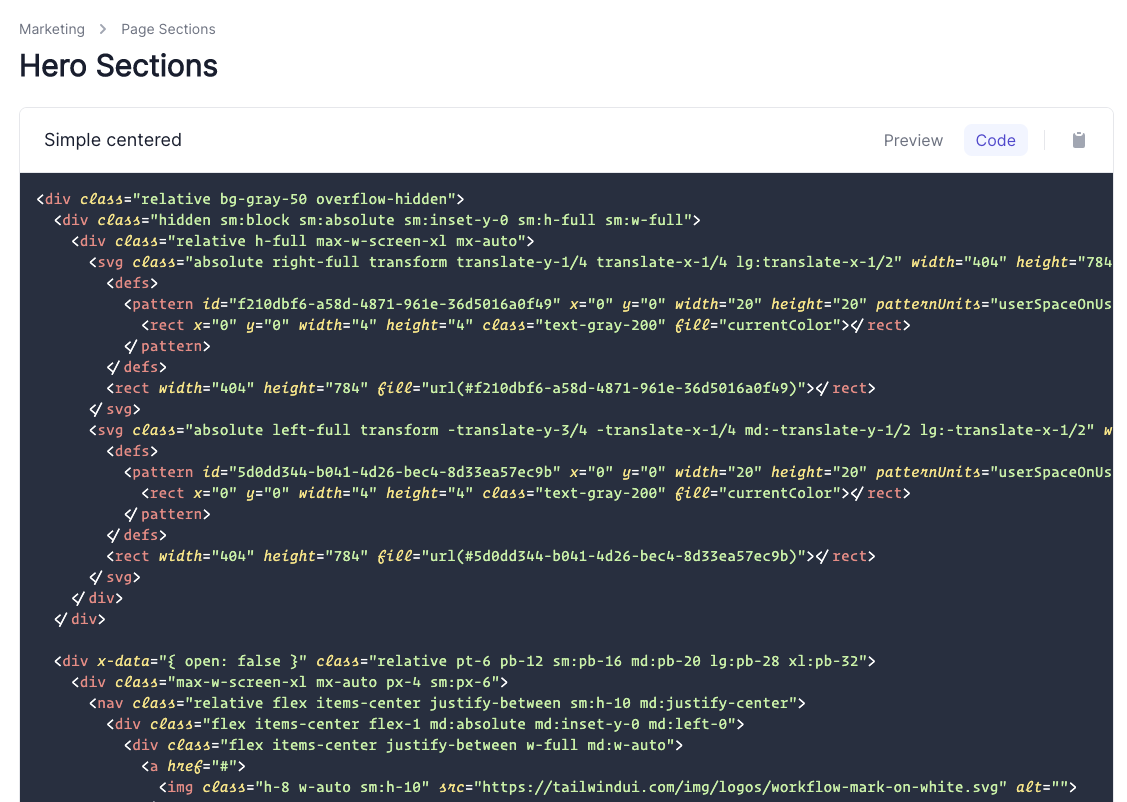Click the svg line with absolute left-full
Screen dimensions: 1127x802
(x=600, y=430)
